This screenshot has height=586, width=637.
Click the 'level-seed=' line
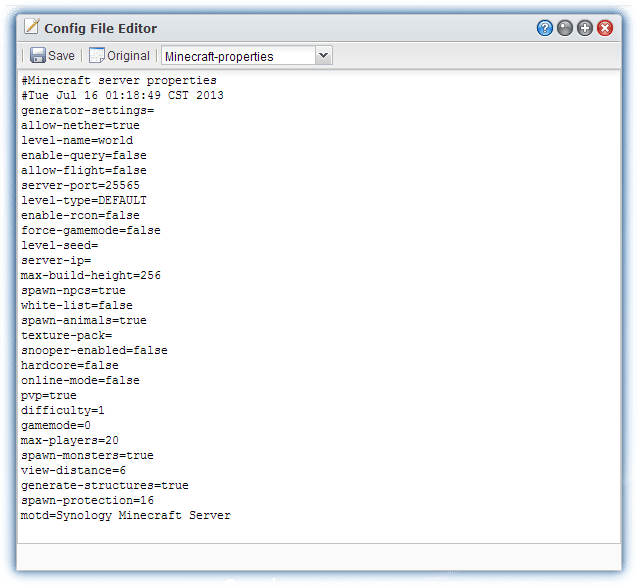pyautogui.click(x=60, y=245)
